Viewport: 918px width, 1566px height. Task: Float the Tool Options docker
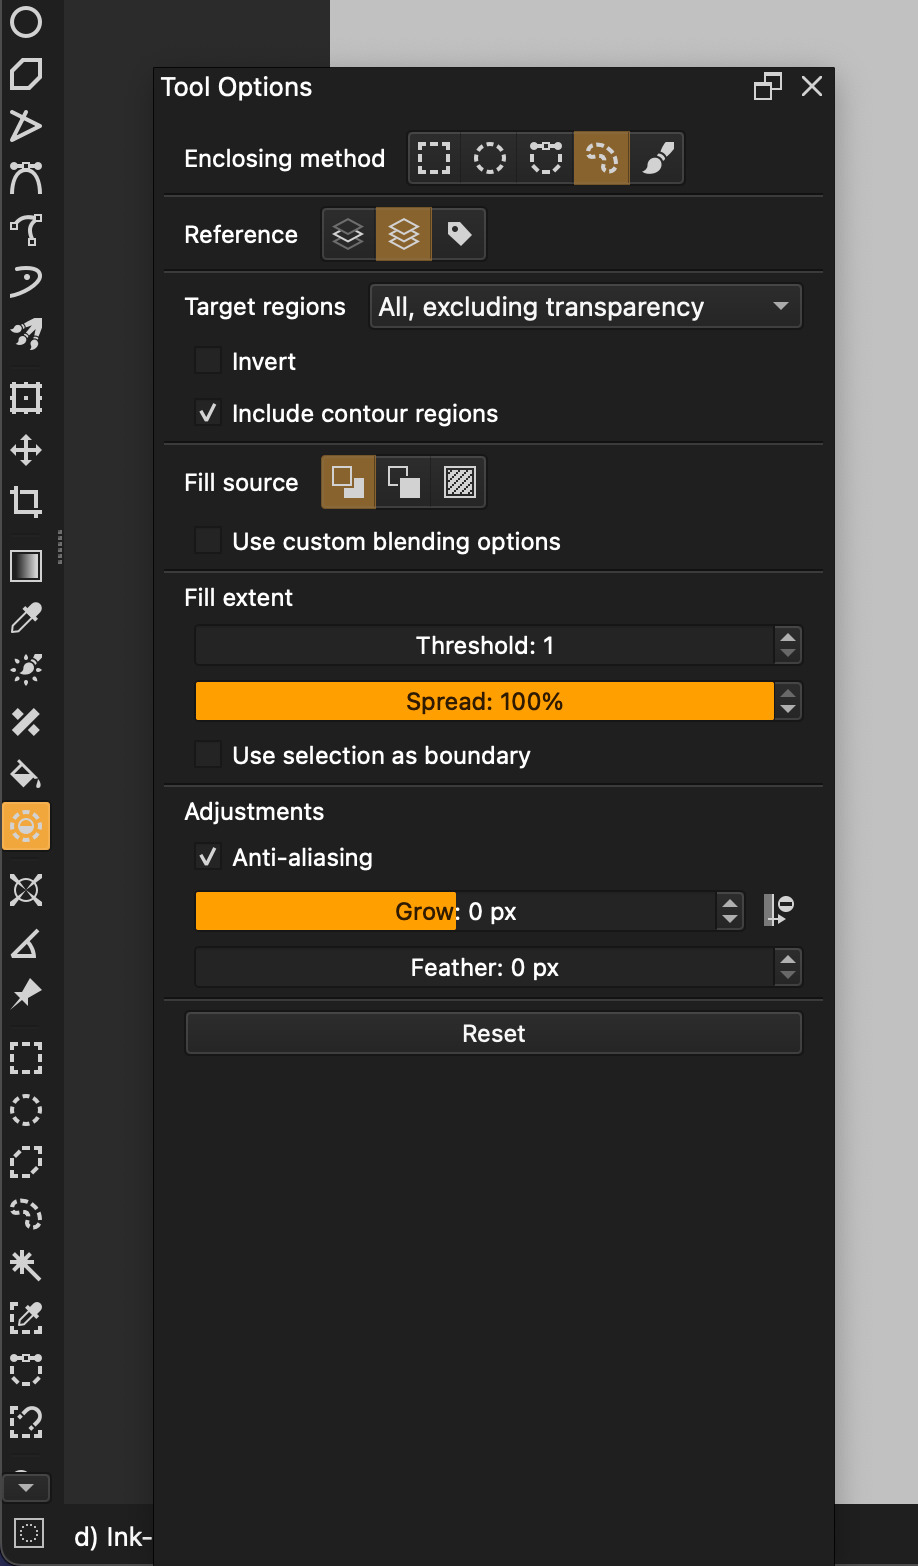[x=767, y=87]
